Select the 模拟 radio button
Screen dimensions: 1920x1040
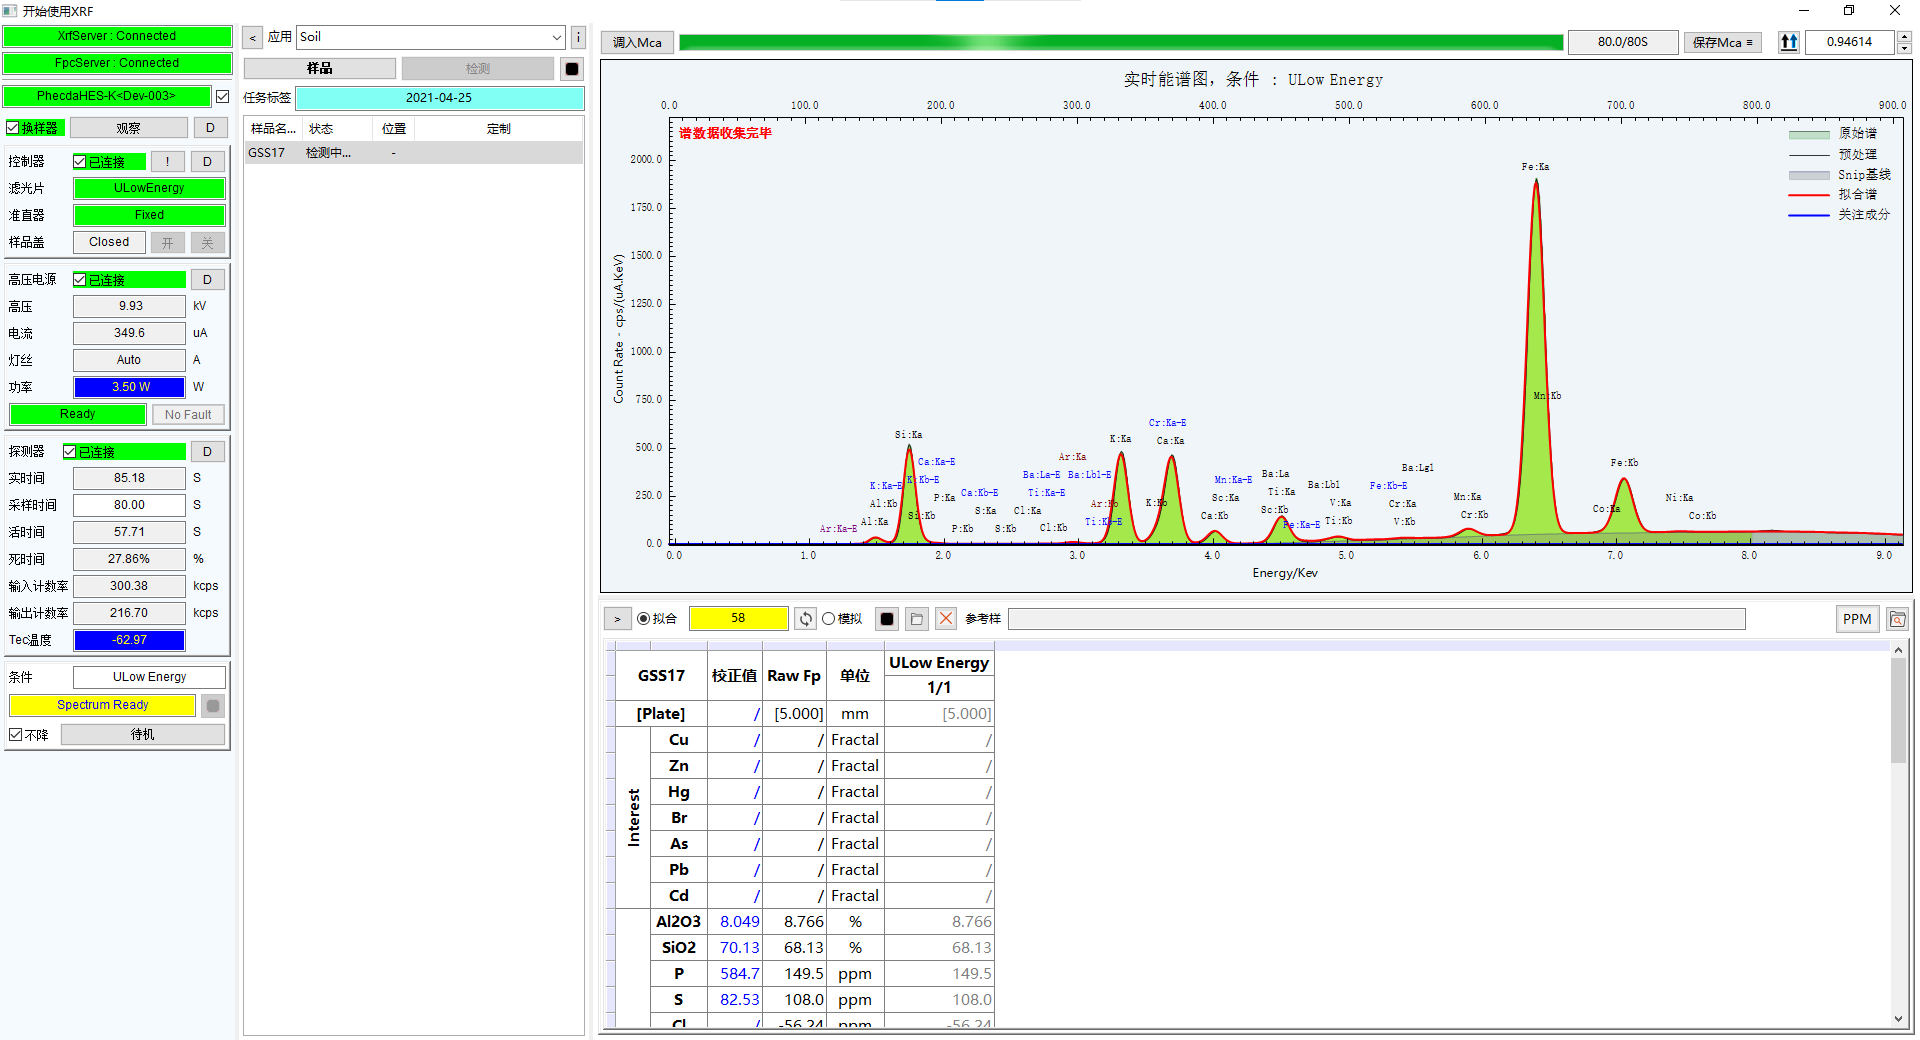coord(829,619)
